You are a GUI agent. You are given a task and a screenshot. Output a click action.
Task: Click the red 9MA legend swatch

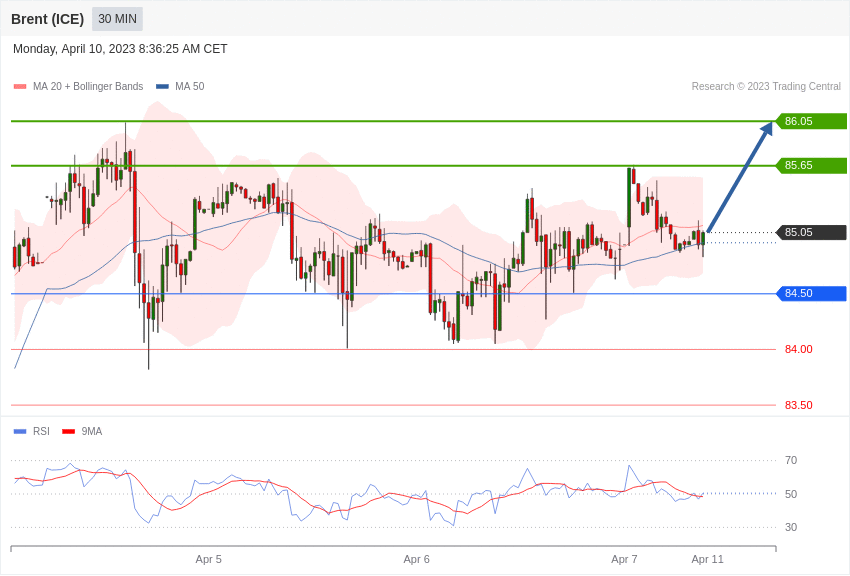coord(69,432)
